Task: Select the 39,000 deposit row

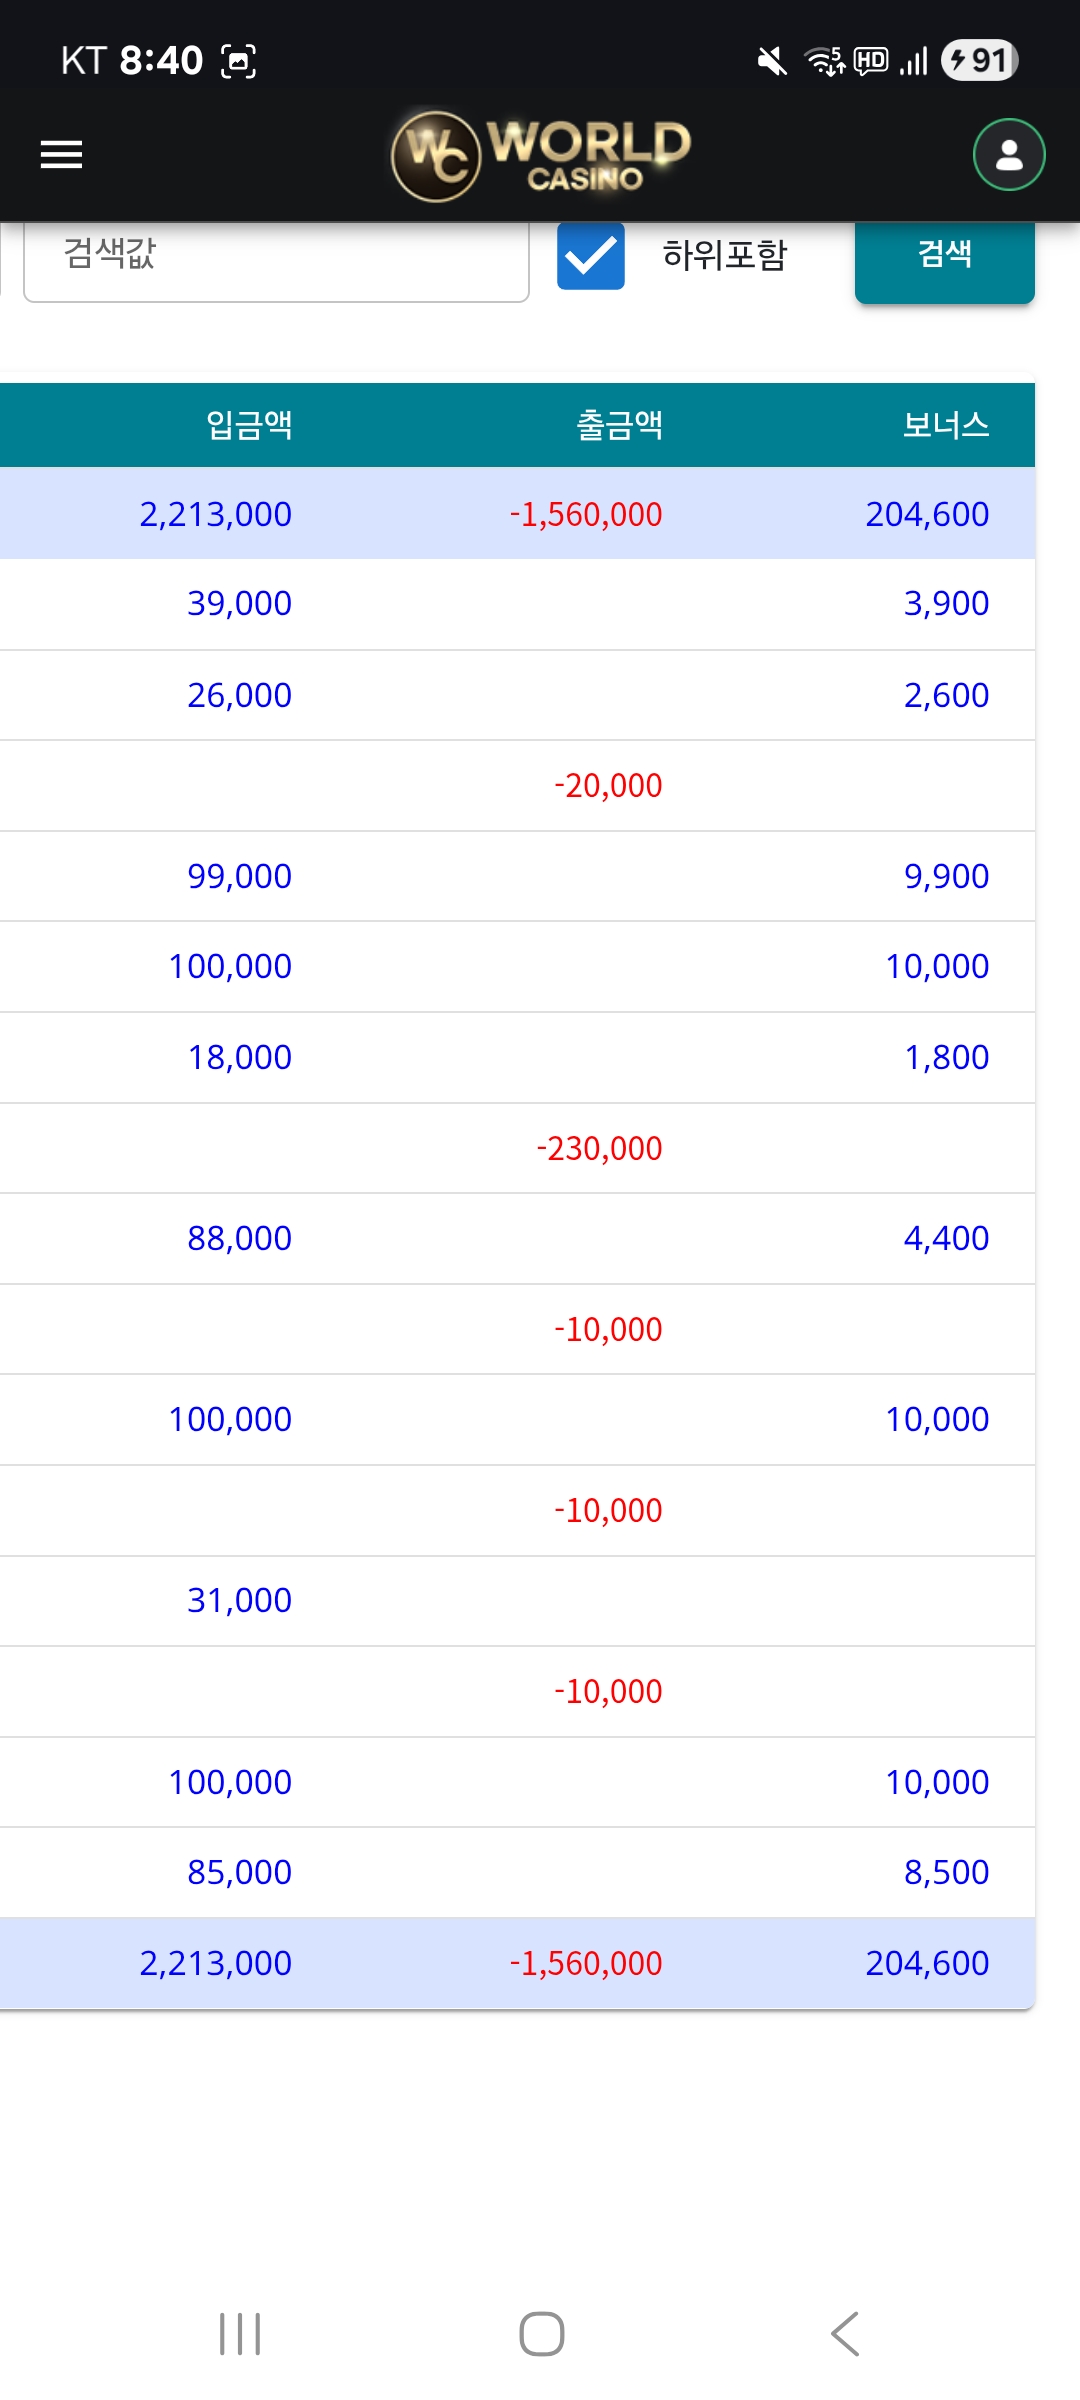Action: tap(517, 604)
